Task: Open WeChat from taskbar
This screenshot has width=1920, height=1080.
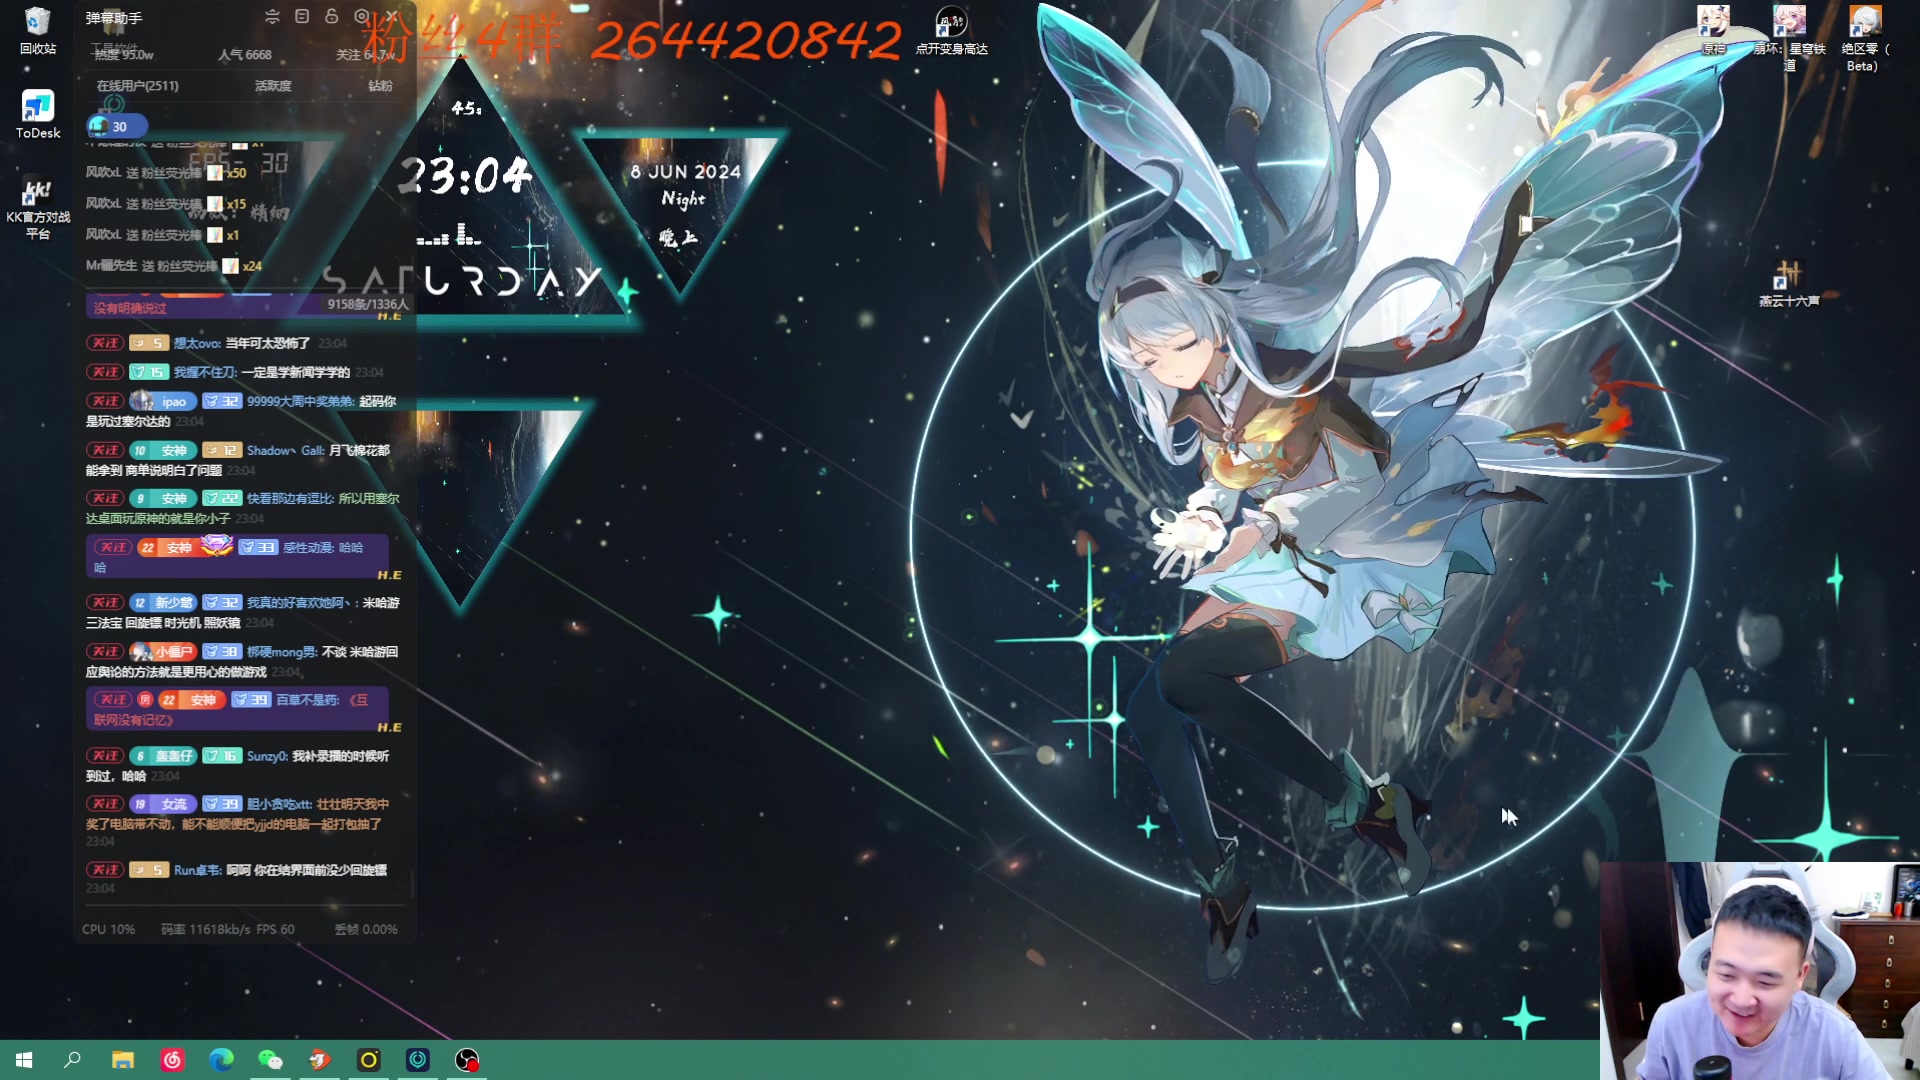Action: (270, 1060)
